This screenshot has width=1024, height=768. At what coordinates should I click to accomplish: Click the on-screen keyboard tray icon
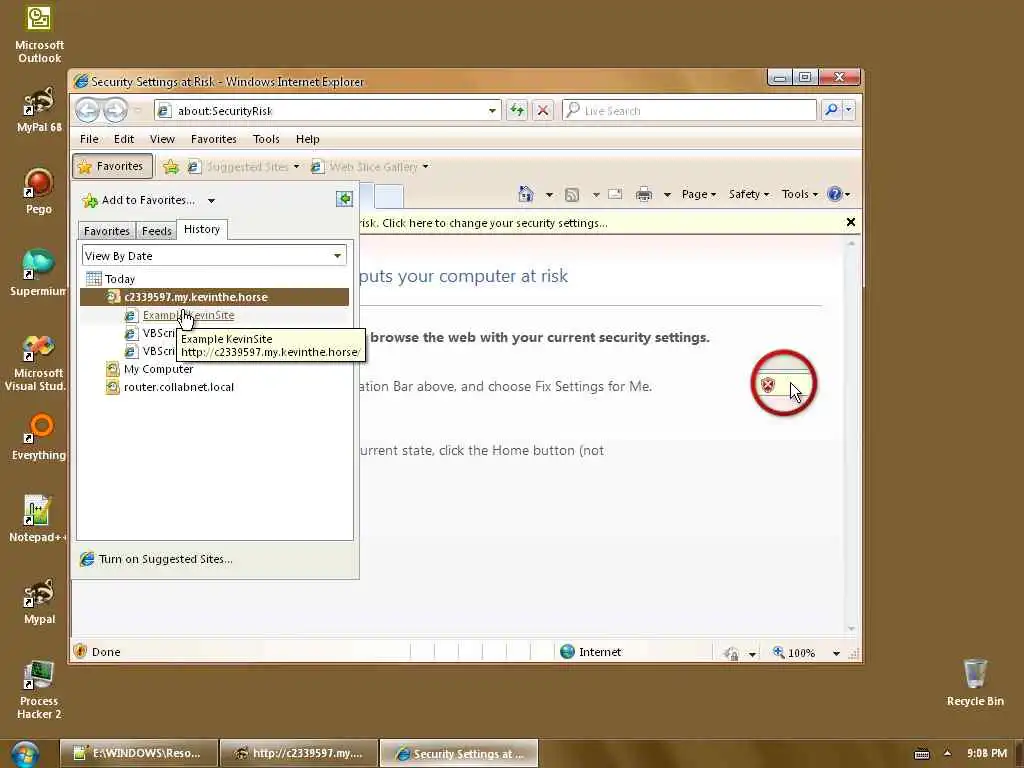(x=921, y=754)
